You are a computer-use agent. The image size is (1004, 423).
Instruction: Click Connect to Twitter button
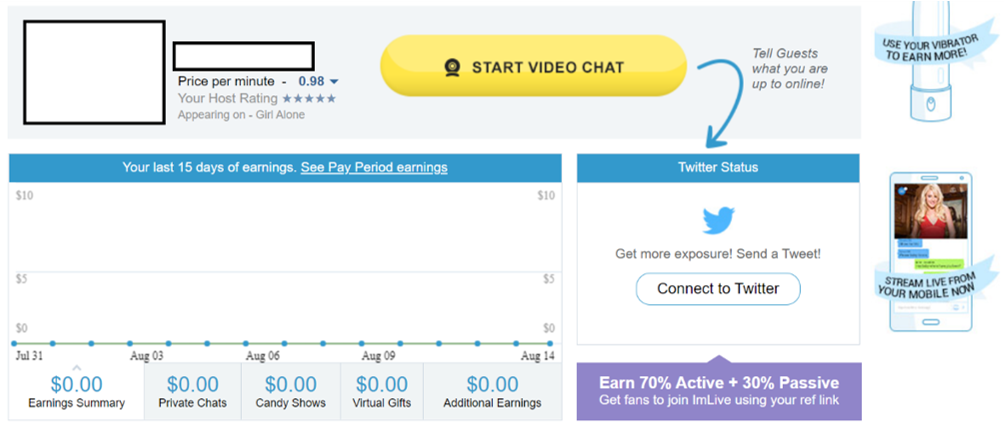[718, 289]
